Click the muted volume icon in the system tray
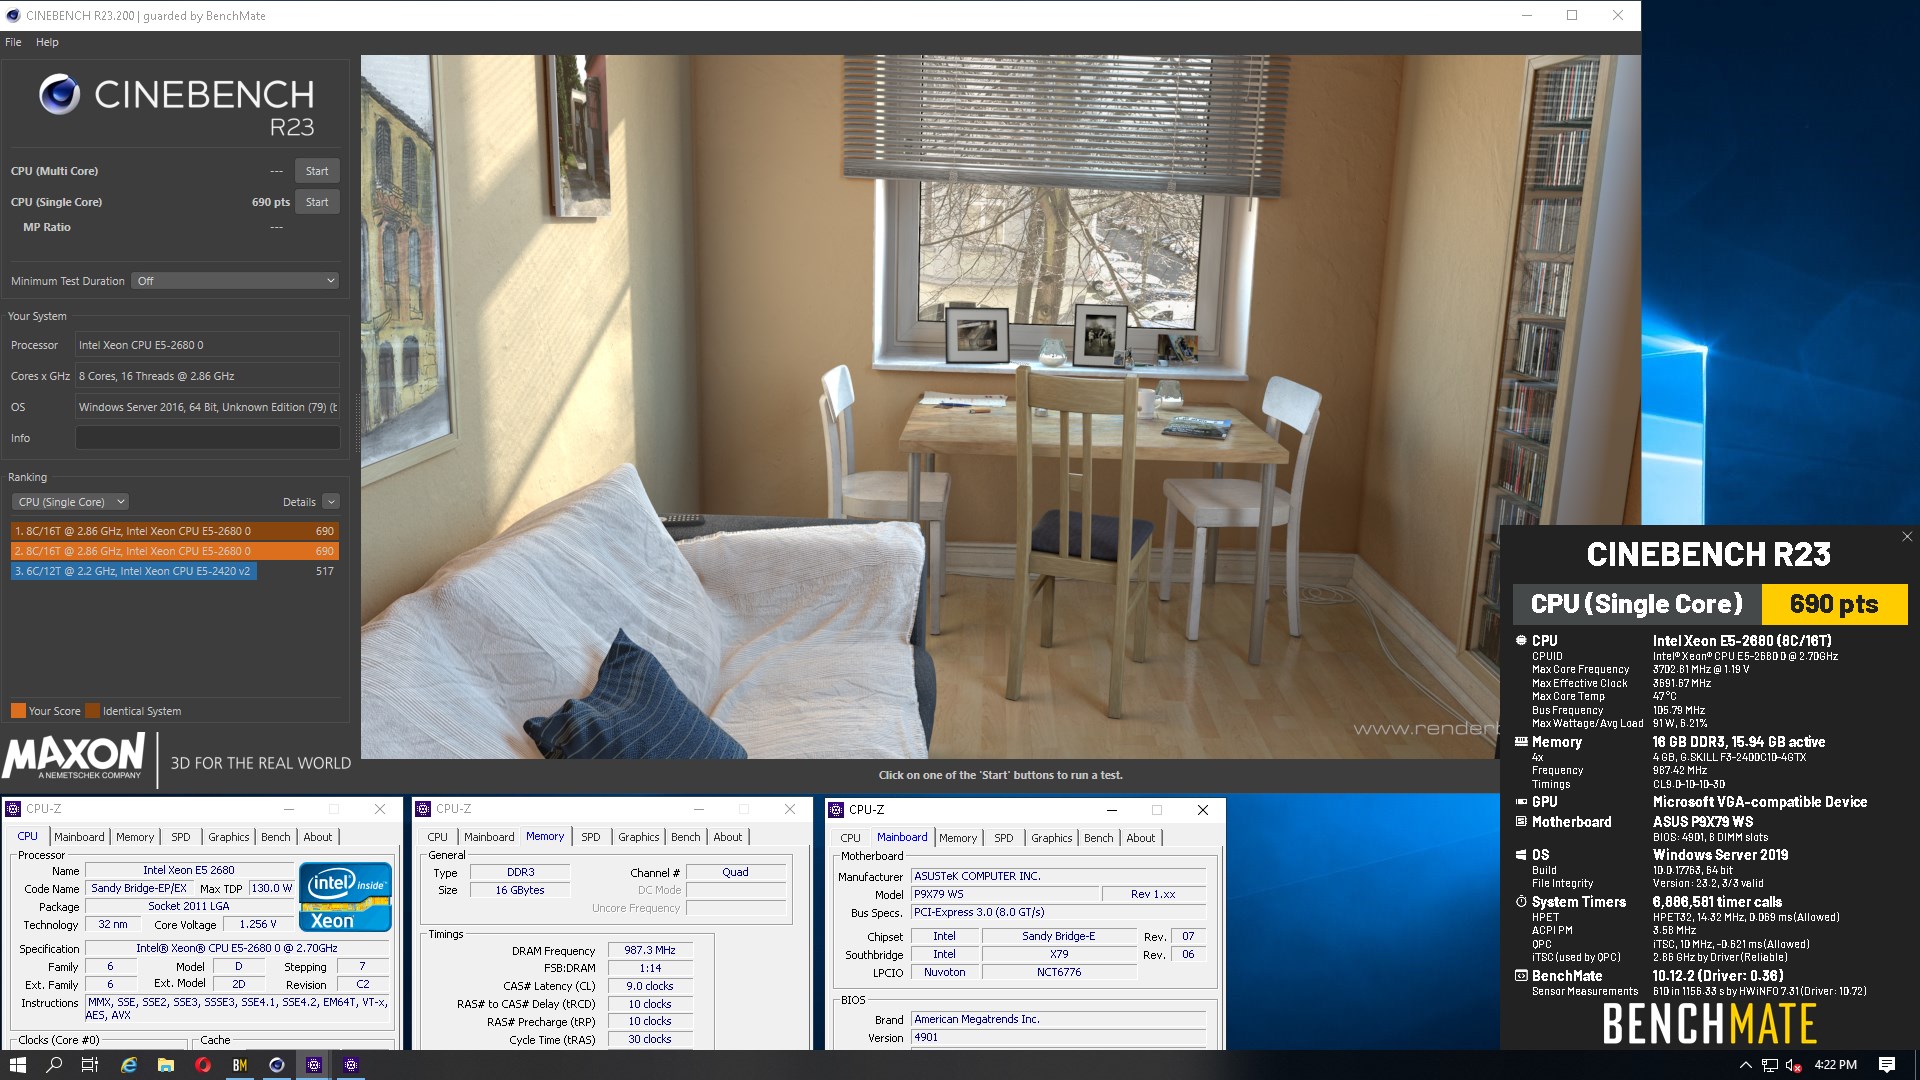 tap(1794, 1065)
